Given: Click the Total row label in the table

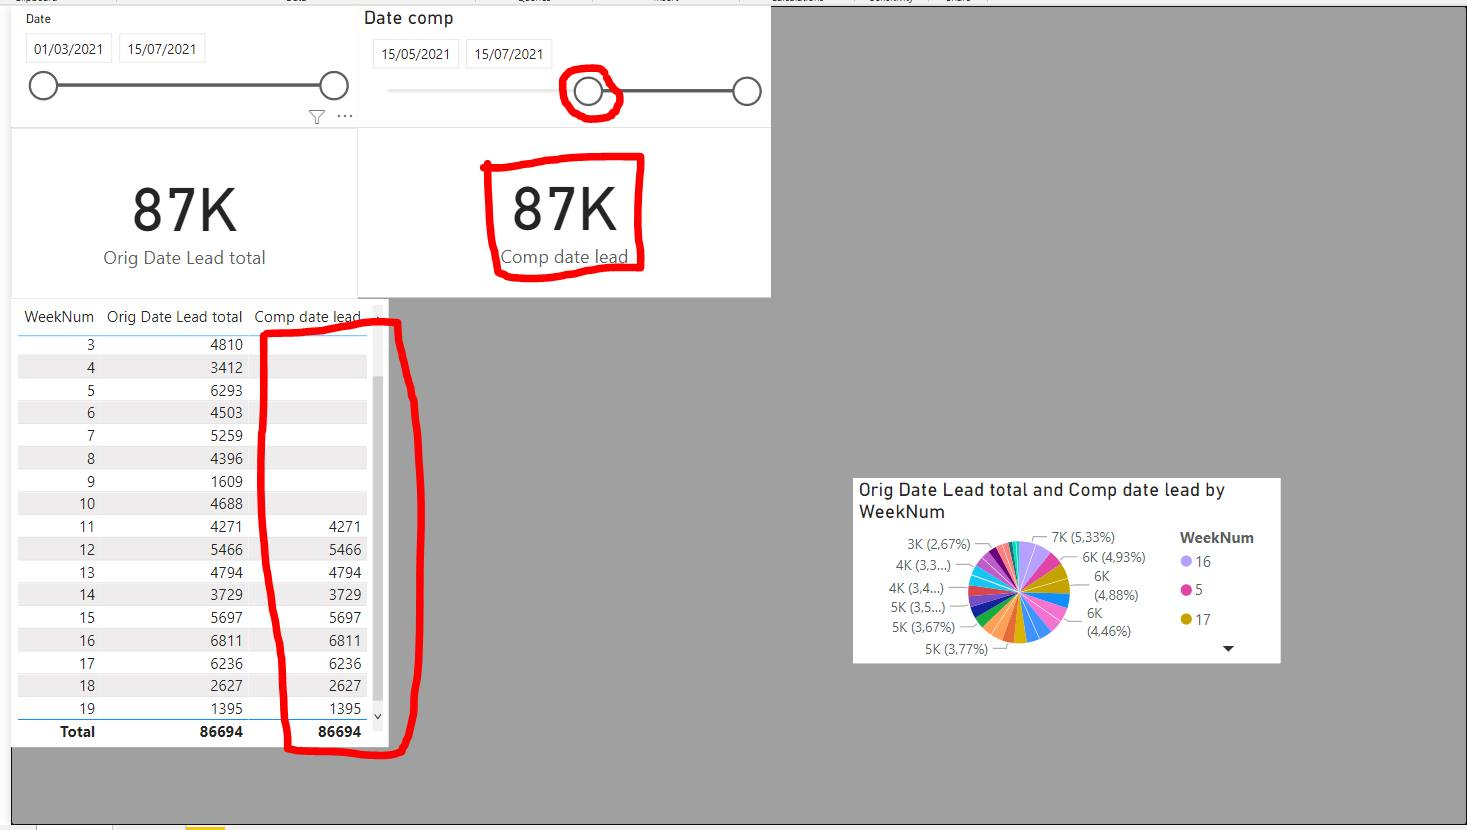Looking at the screenshot, I should 77,732.
